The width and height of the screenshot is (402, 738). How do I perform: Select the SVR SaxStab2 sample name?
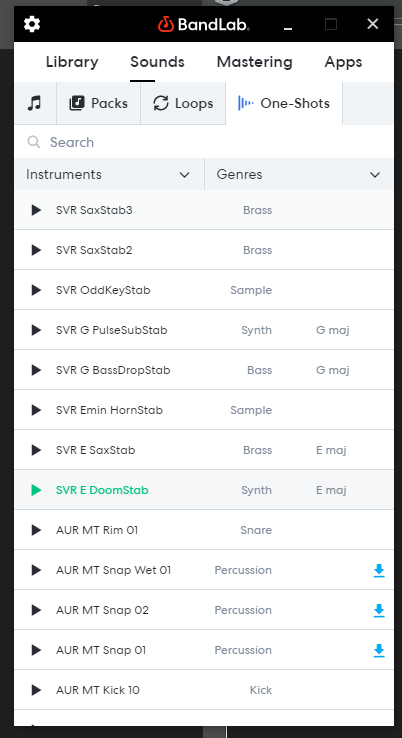pyautogui.click(x=94, y=250)
